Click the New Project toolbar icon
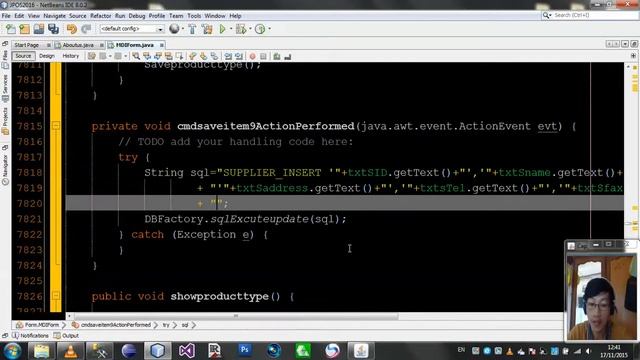Screen dimensions: 640x360 (24, 29)
